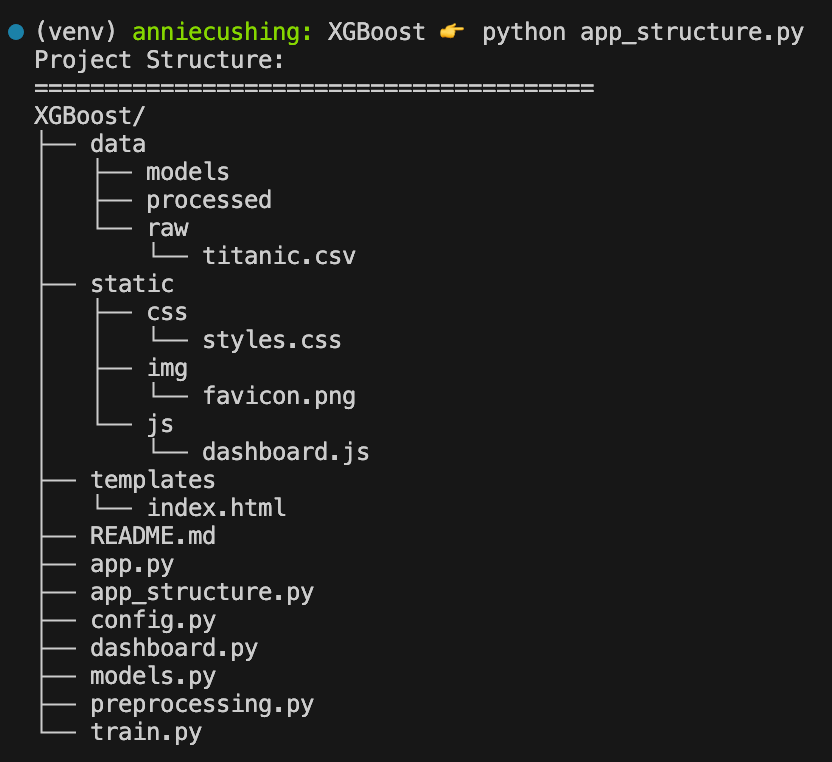Viewport: 832px width, 762px height.
Task: Click 'python app_structure.py' command text
Action: coord(643,32)
